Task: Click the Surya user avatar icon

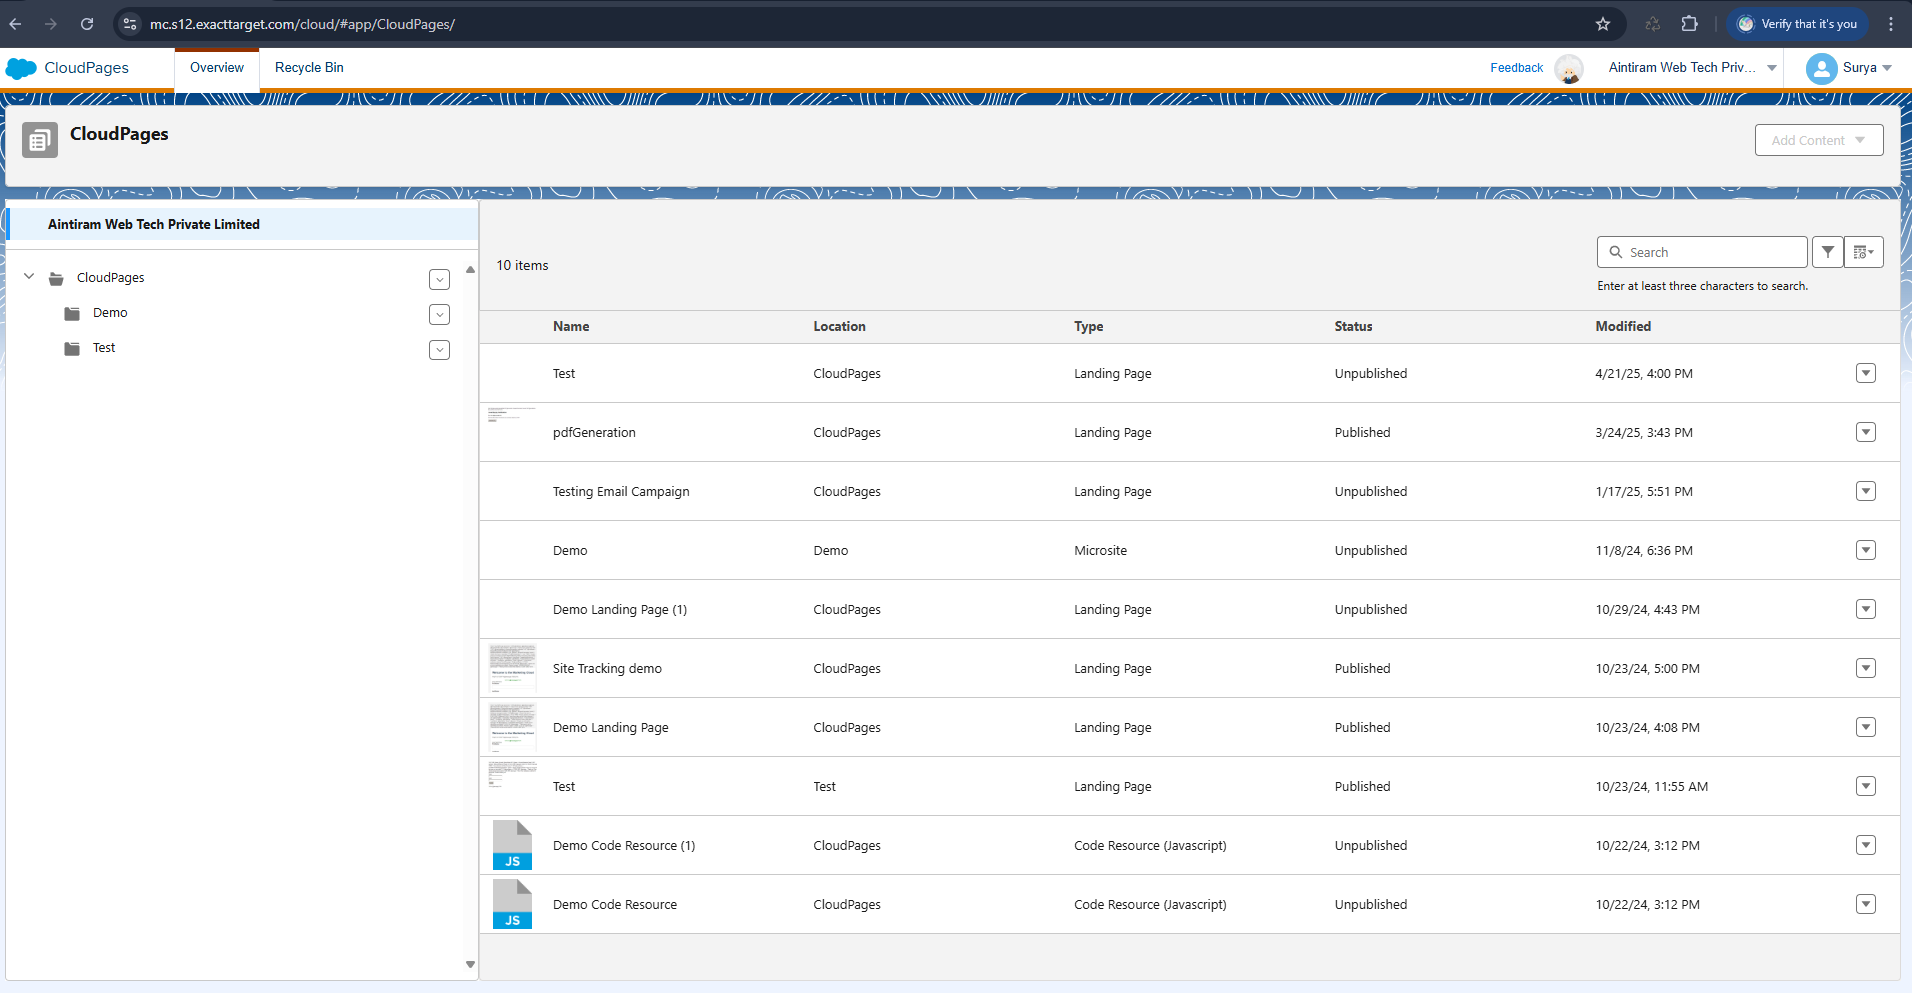Action: click(1821, 68)
